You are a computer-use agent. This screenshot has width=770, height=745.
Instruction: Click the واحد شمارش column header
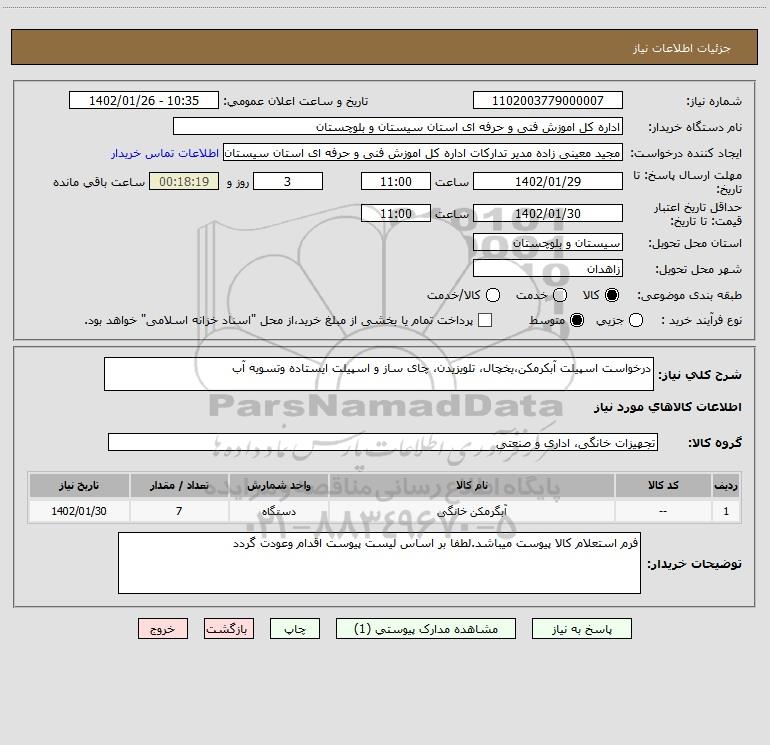click(279, 486)
